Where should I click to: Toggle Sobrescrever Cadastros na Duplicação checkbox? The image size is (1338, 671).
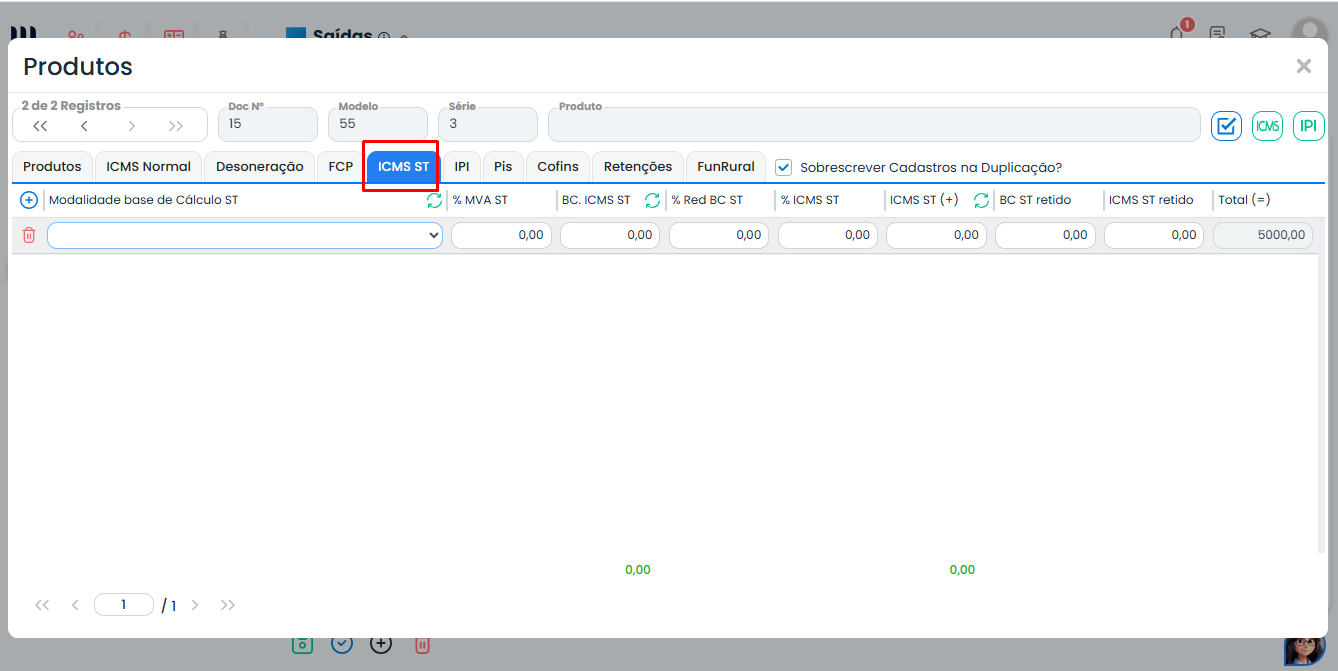point(784,167)
